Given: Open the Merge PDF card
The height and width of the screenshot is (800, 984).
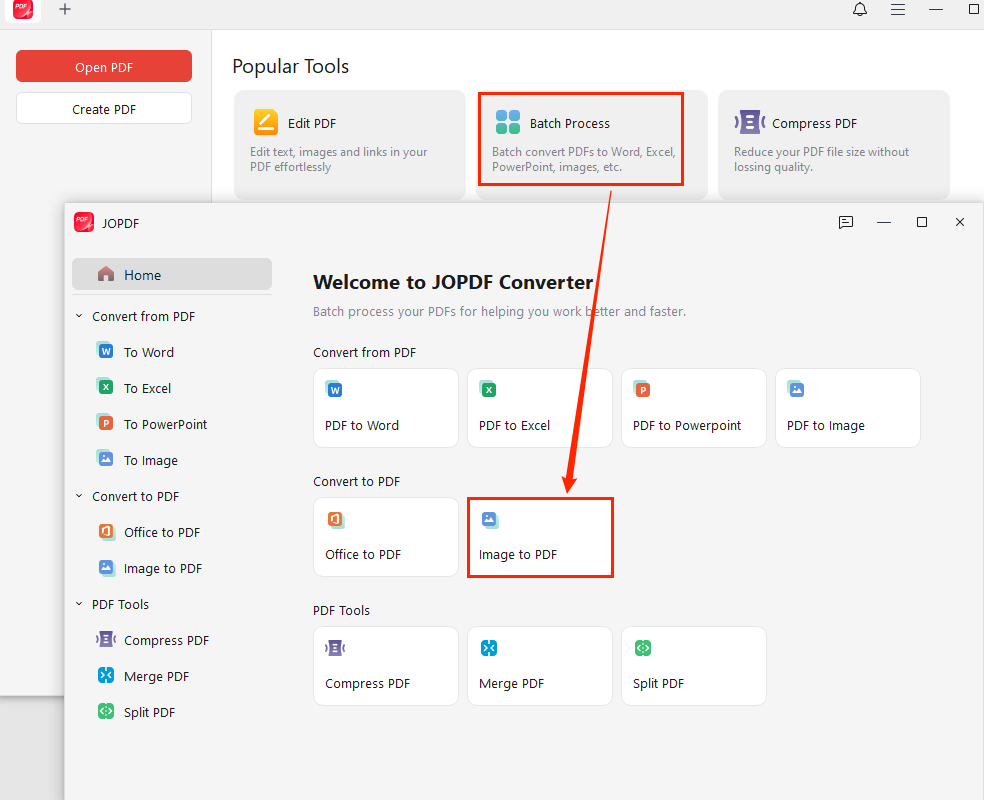Looking at the screenshot, I should coord(540,666).
